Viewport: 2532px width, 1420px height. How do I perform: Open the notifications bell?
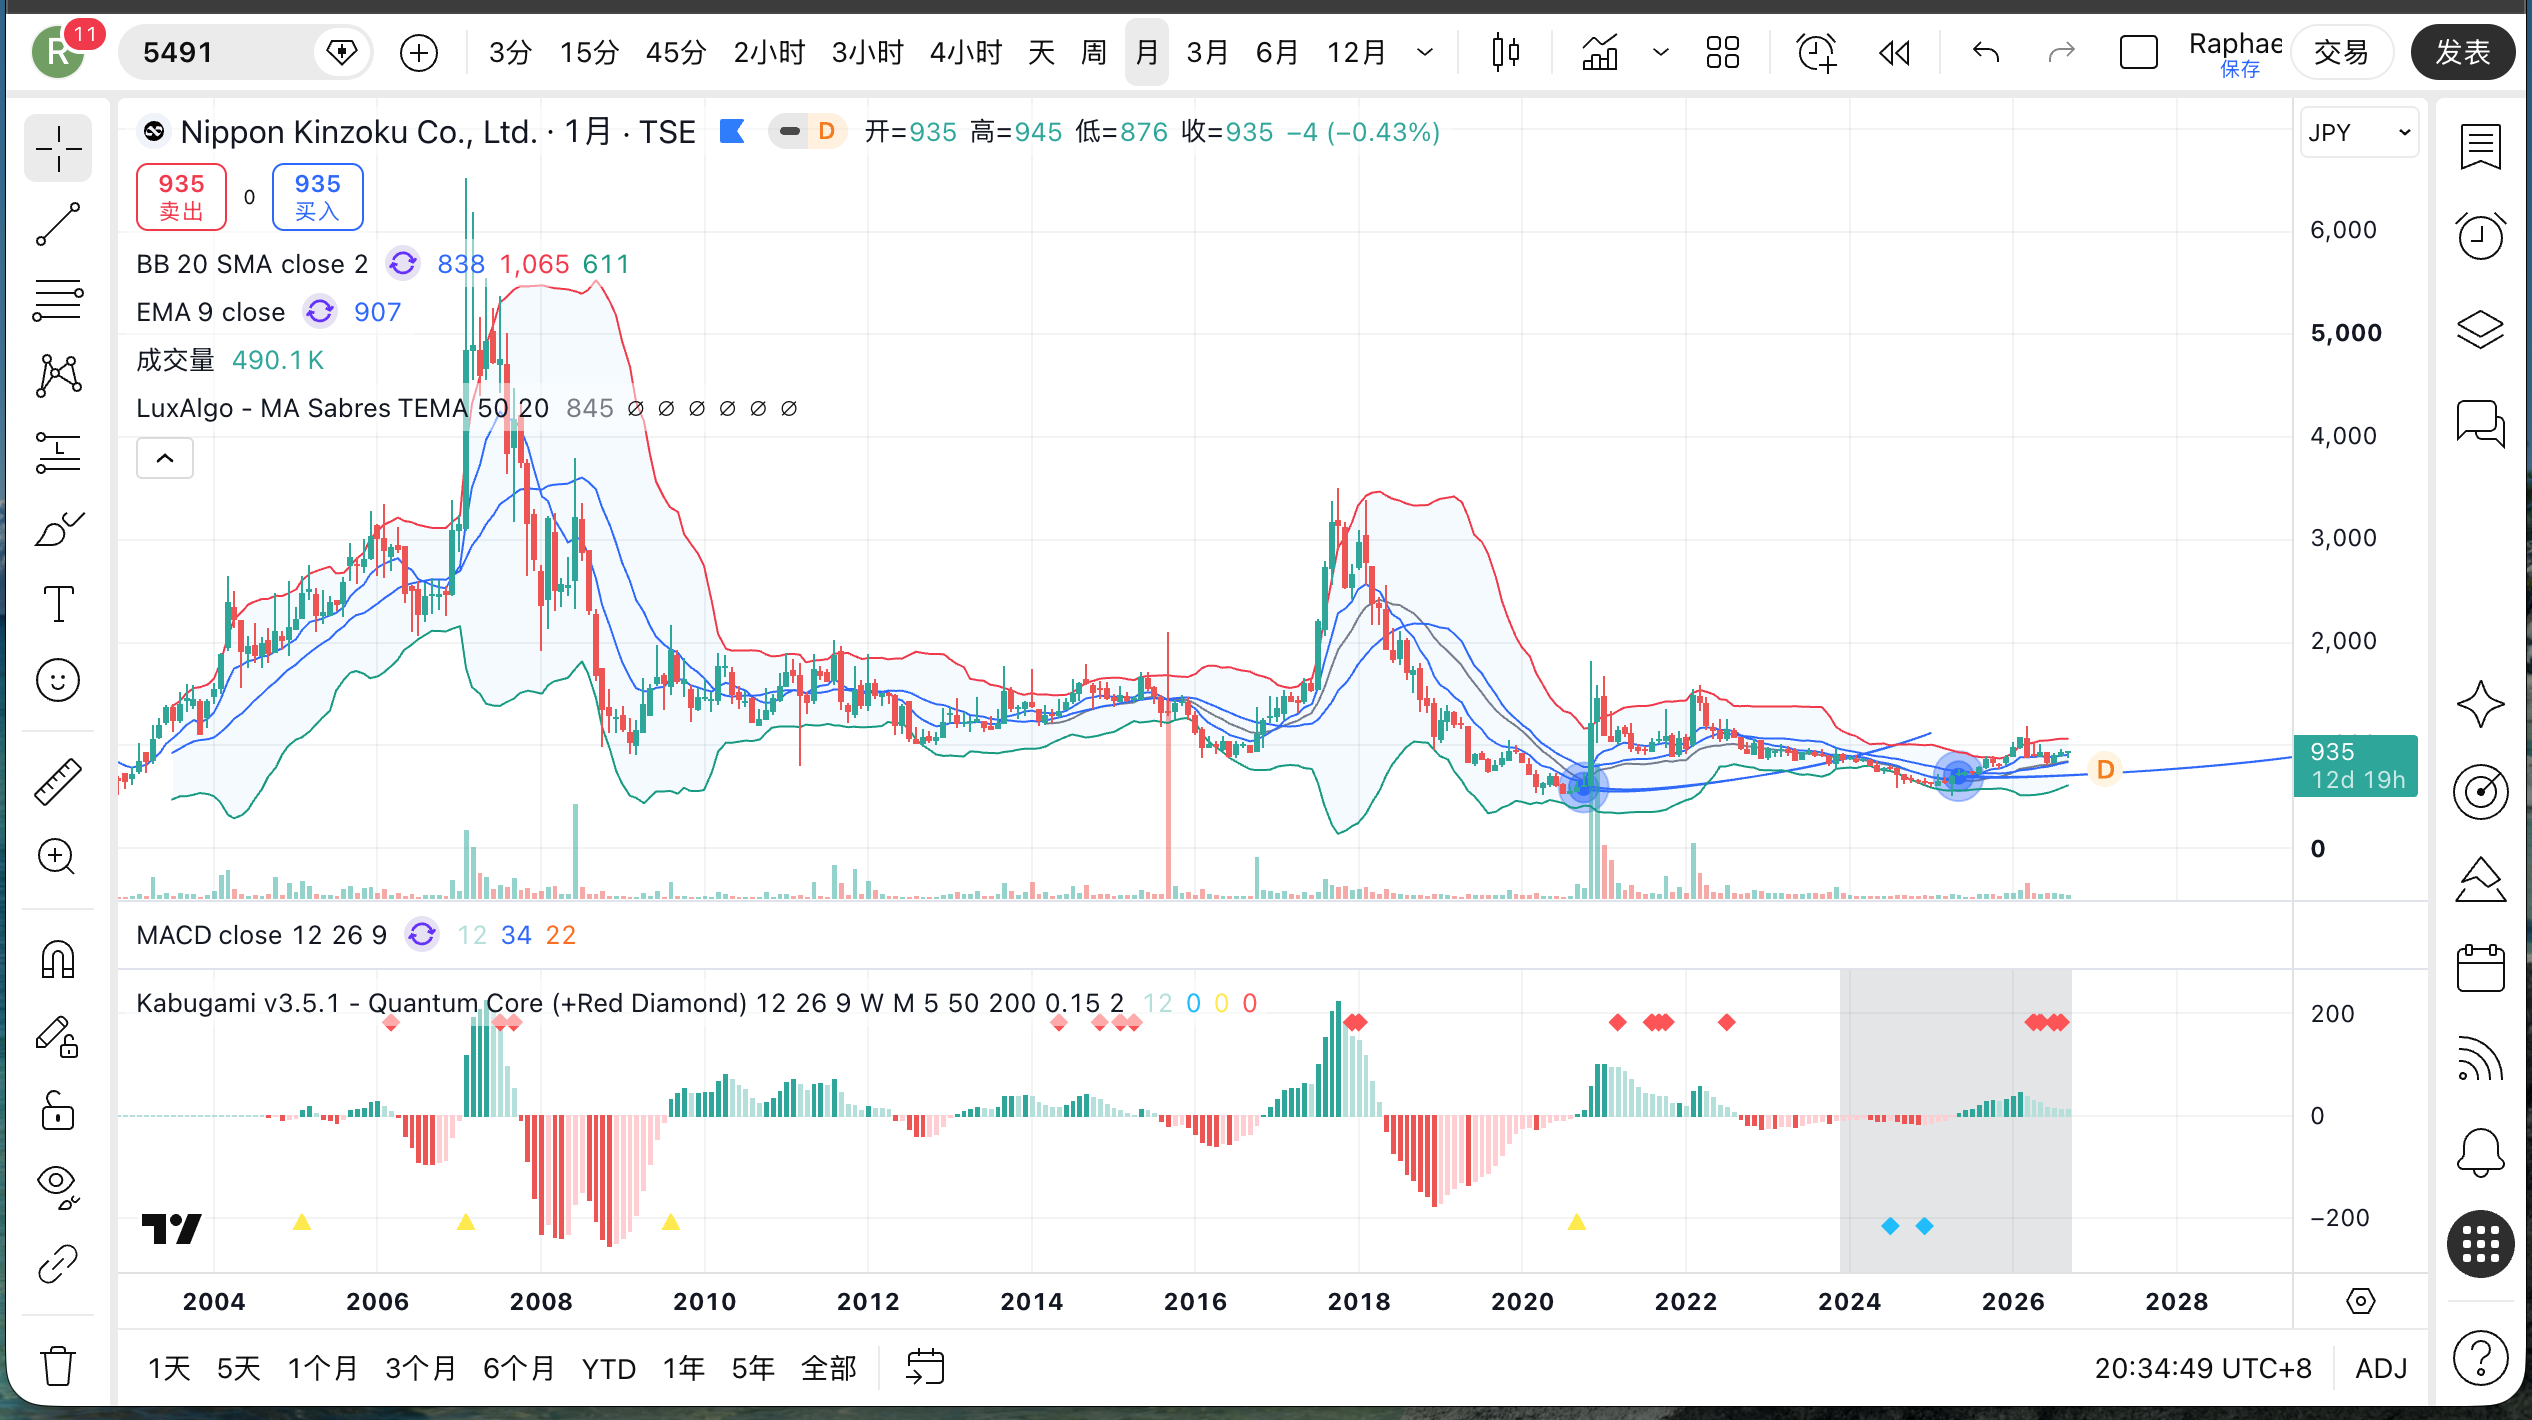pyautogui.click(x=2480, y=1152)
